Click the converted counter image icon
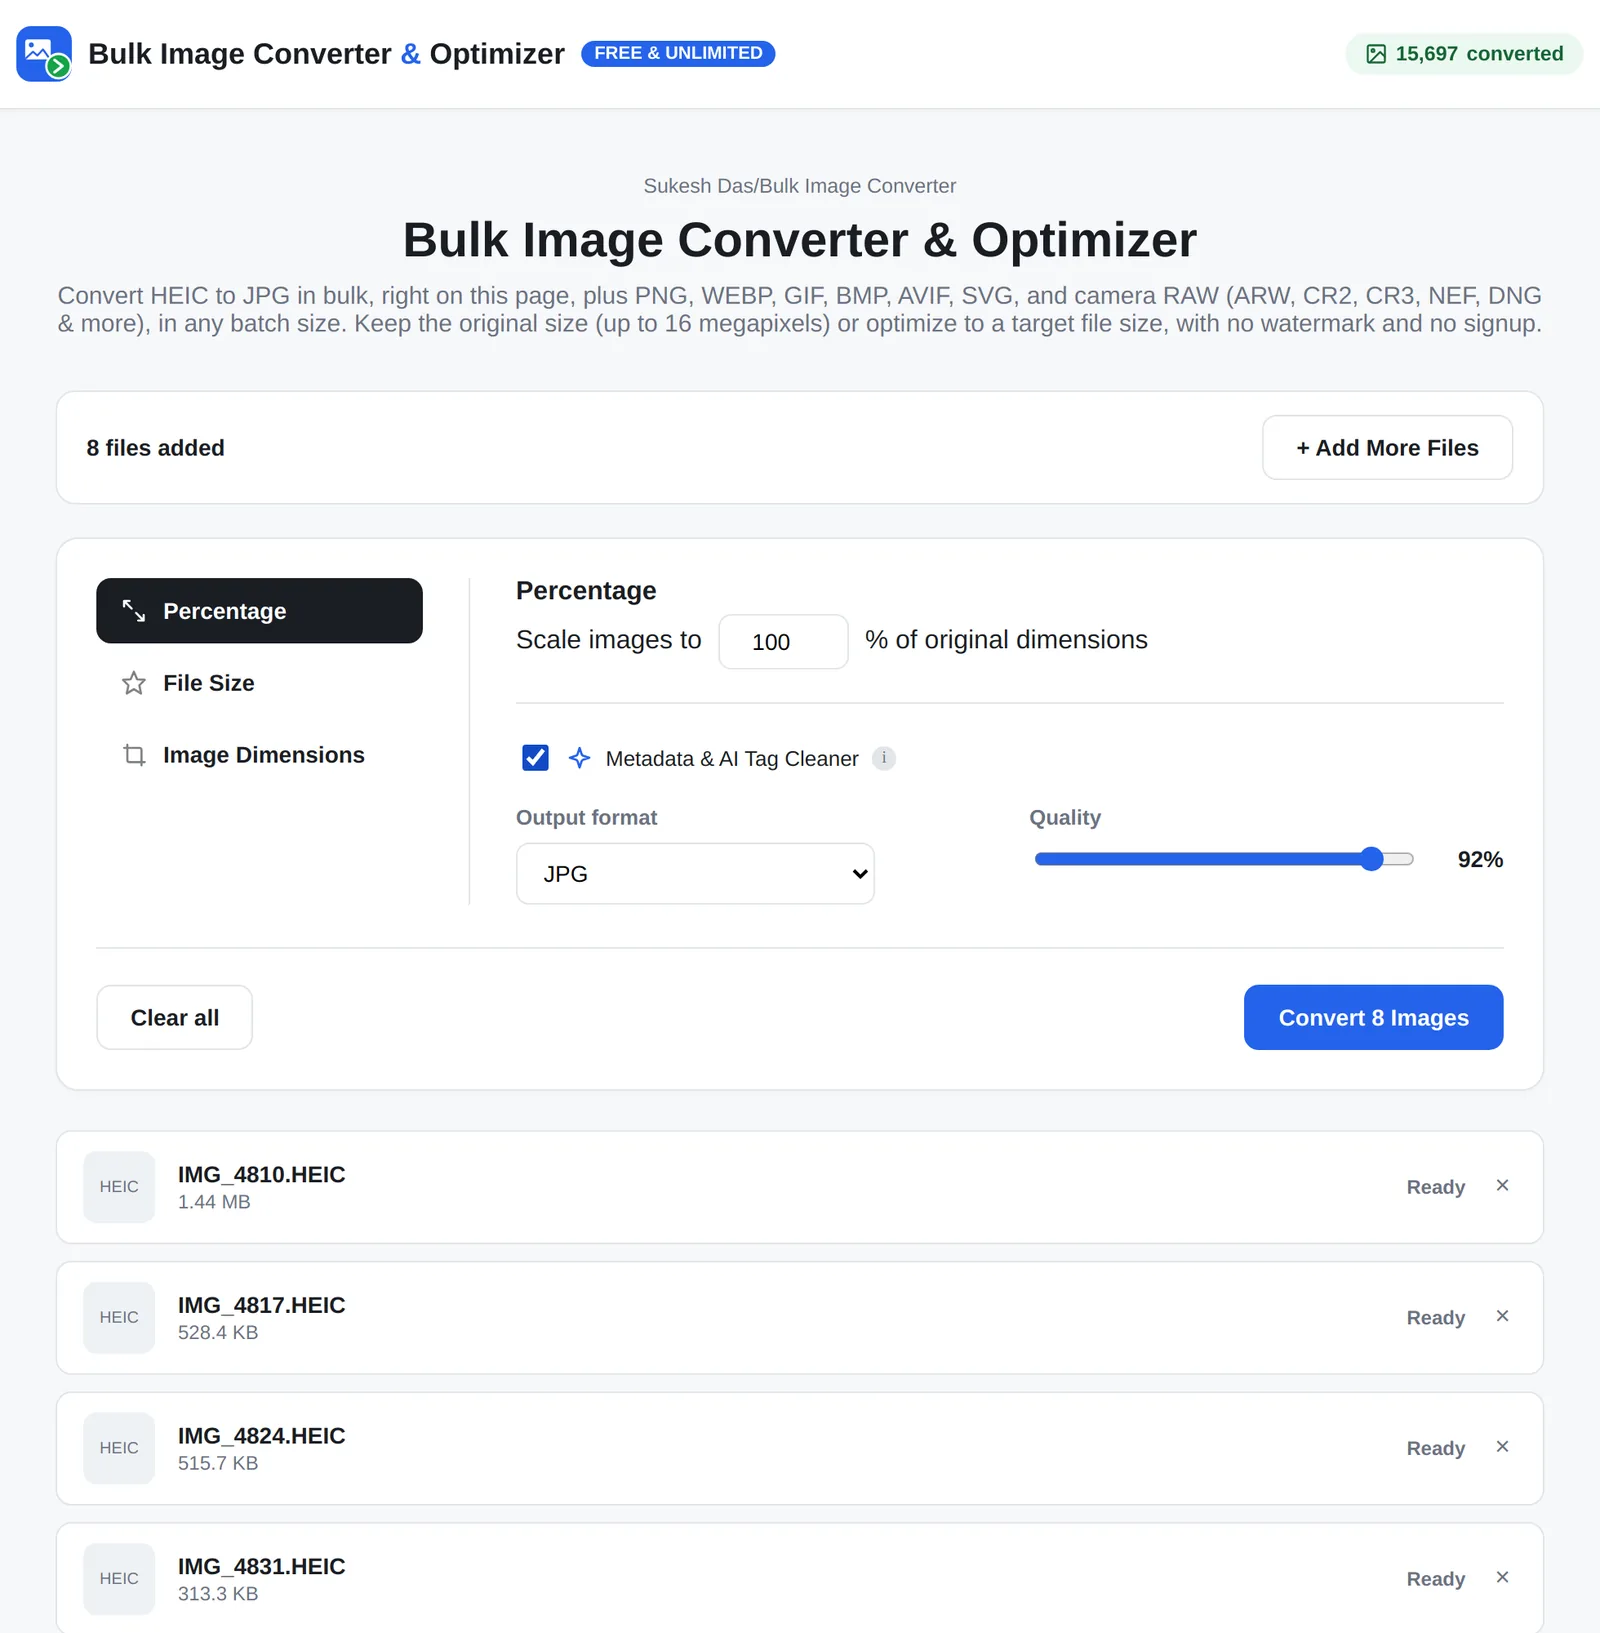 1376,54
